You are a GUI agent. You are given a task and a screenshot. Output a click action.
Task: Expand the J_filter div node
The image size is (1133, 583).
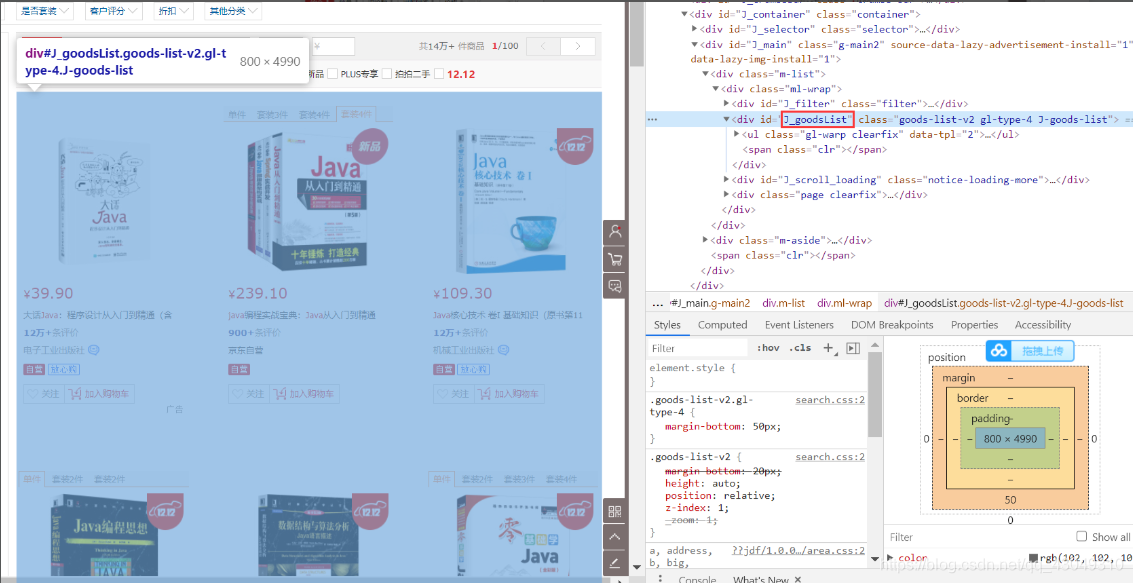726,103
